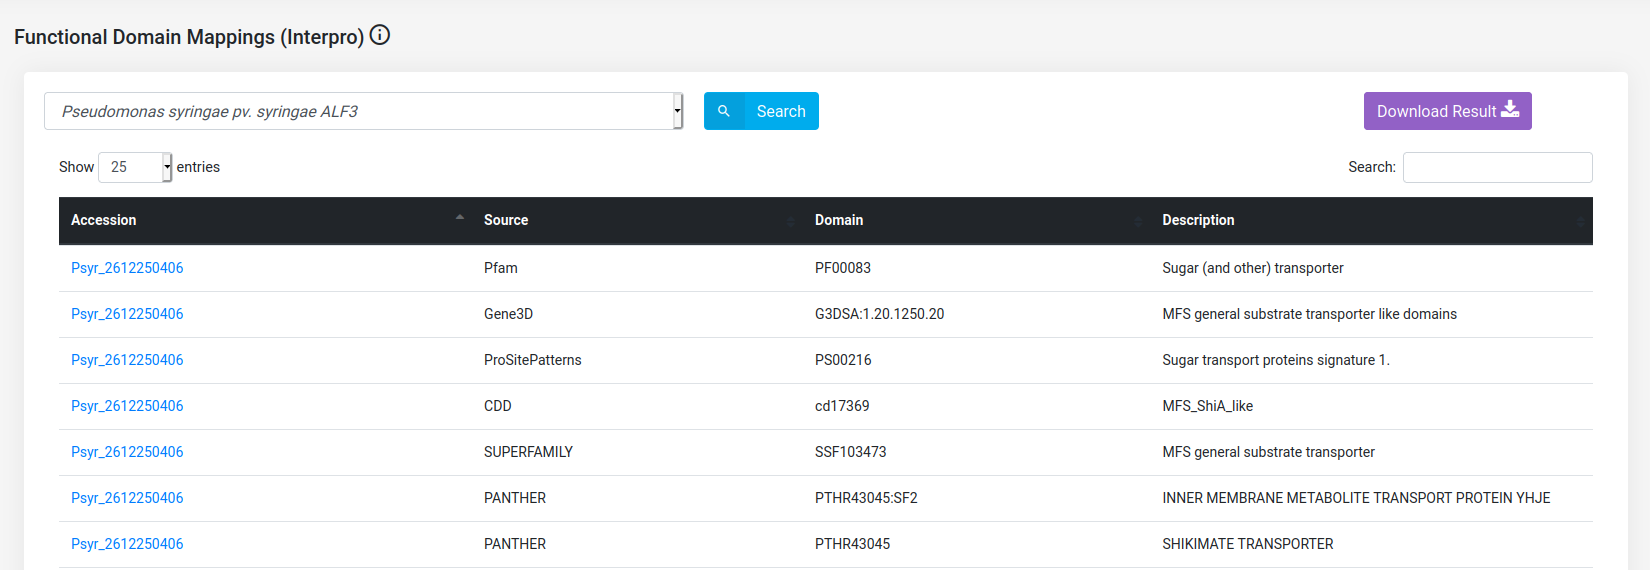Open Psyr_2612250406 link in the SUPERFAMILY row
Viewport: 1650px width, 570px height.
tap(127, 452)
